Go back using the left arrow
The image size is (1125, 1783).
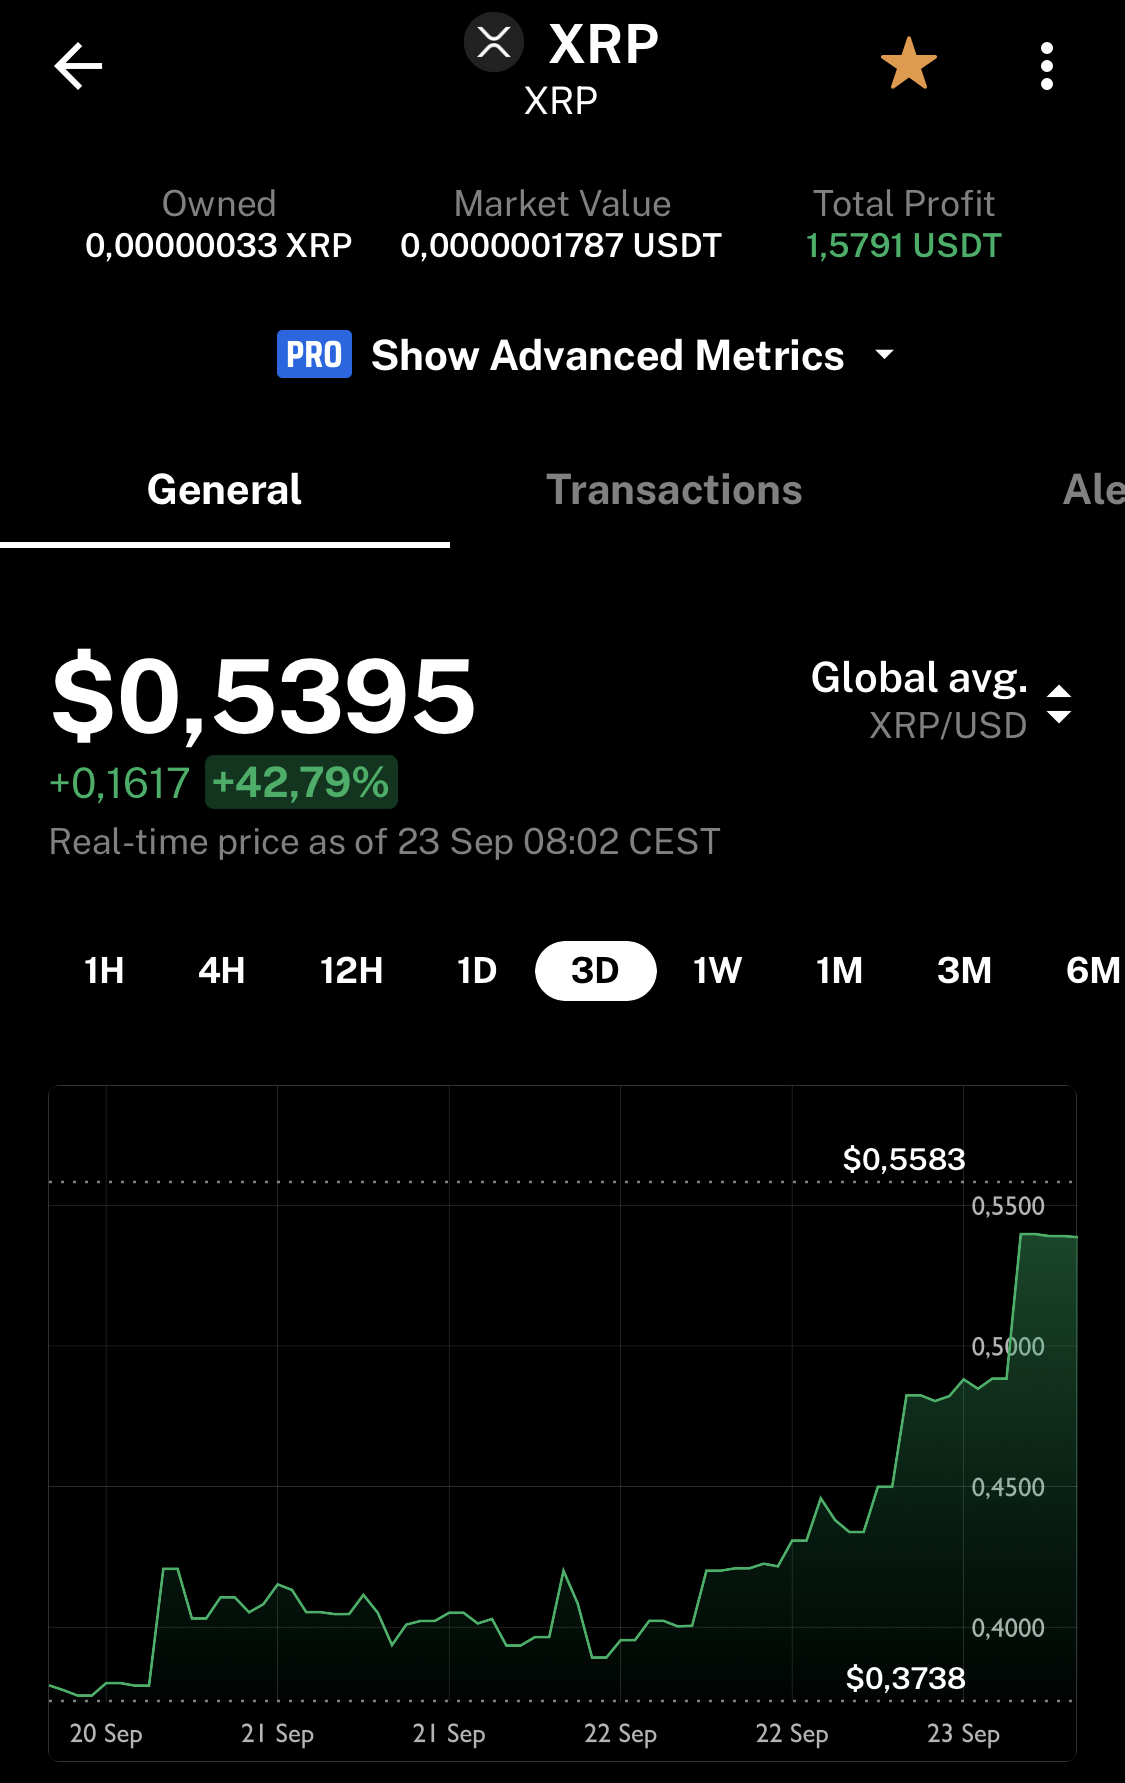click(x=78, y=67)
